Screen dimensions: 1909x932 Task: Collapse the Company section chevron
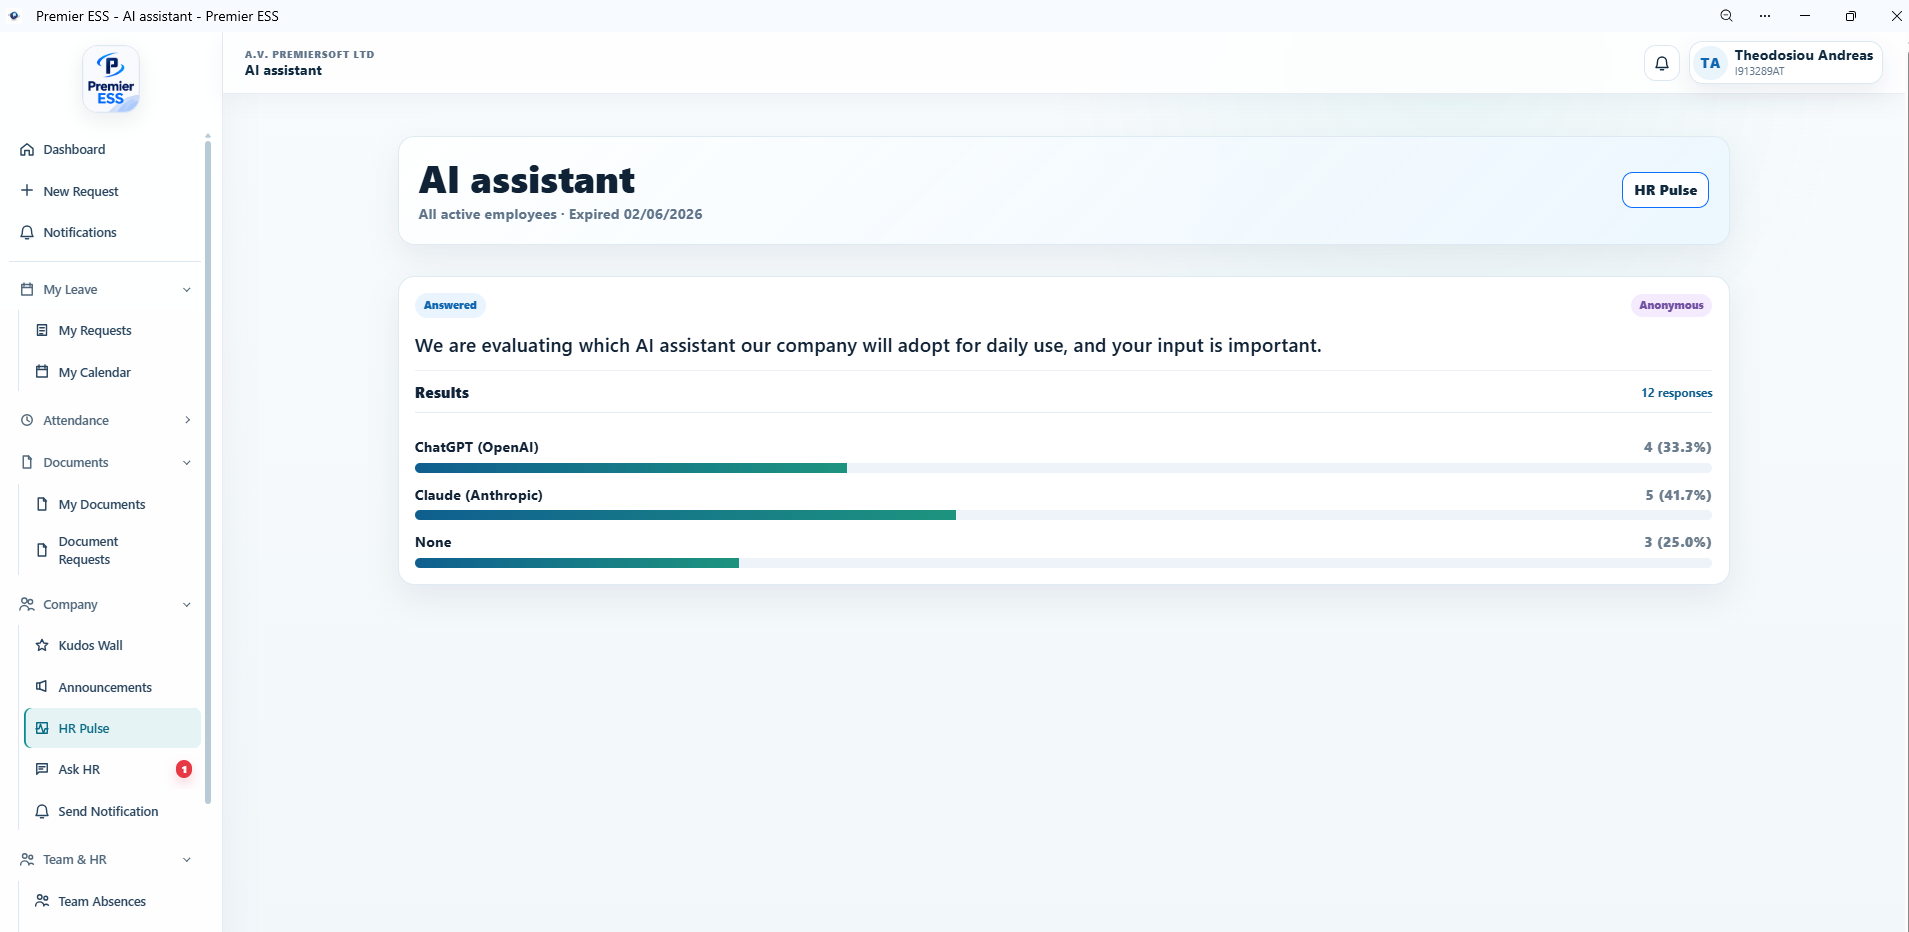(187, 605)
